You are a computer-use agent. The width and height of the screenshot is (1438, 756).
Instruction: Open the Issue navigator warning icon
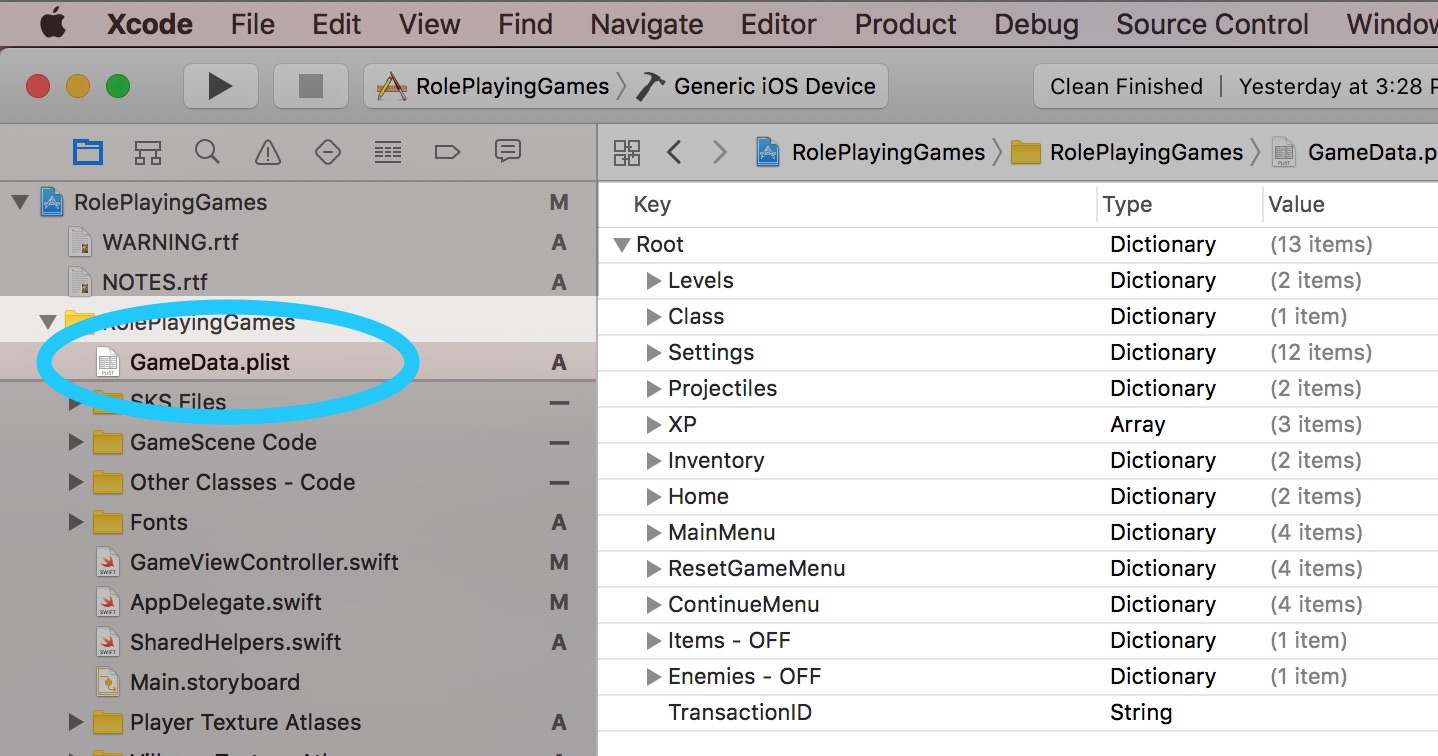tap(267, 151)
